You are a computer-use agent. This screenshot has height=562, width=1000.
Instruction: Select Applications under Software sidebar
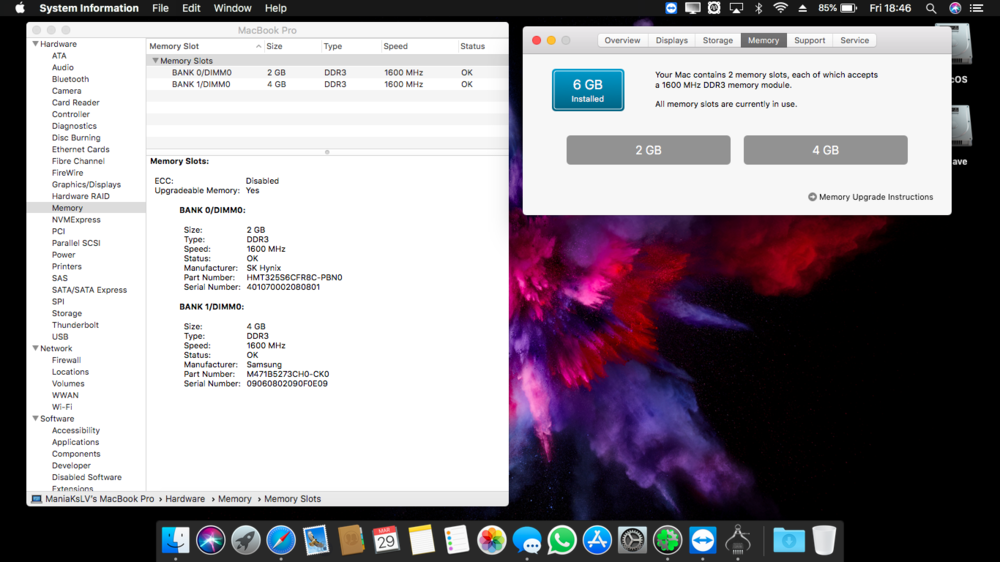point(75,442)
